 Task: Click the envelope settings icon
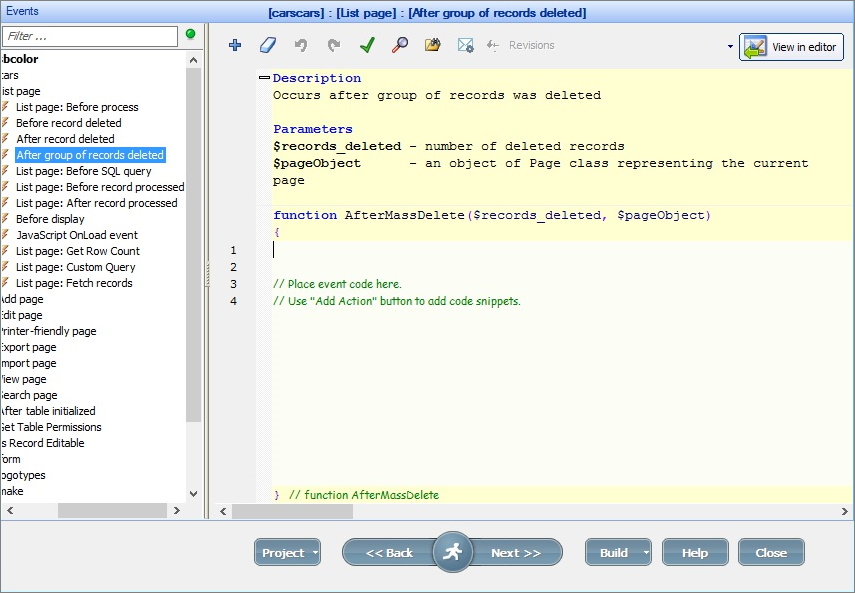tap(465, 45)
